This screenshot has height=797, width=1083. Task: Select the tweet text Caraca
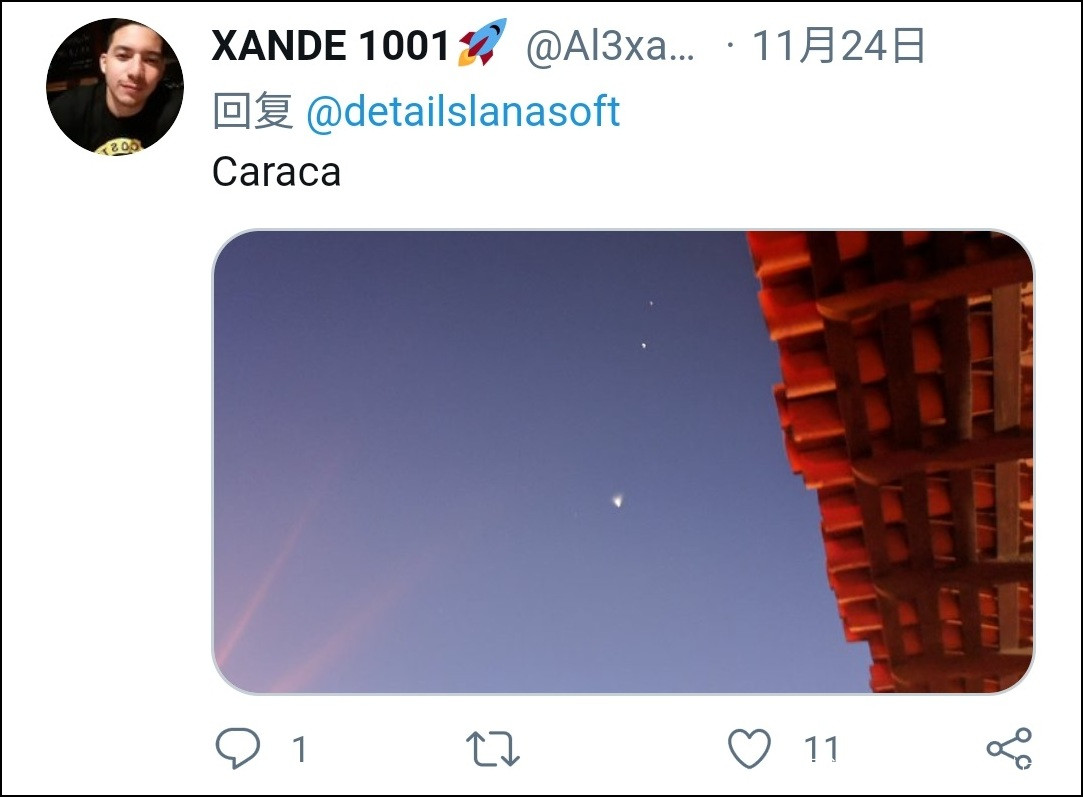pos(276,171)
